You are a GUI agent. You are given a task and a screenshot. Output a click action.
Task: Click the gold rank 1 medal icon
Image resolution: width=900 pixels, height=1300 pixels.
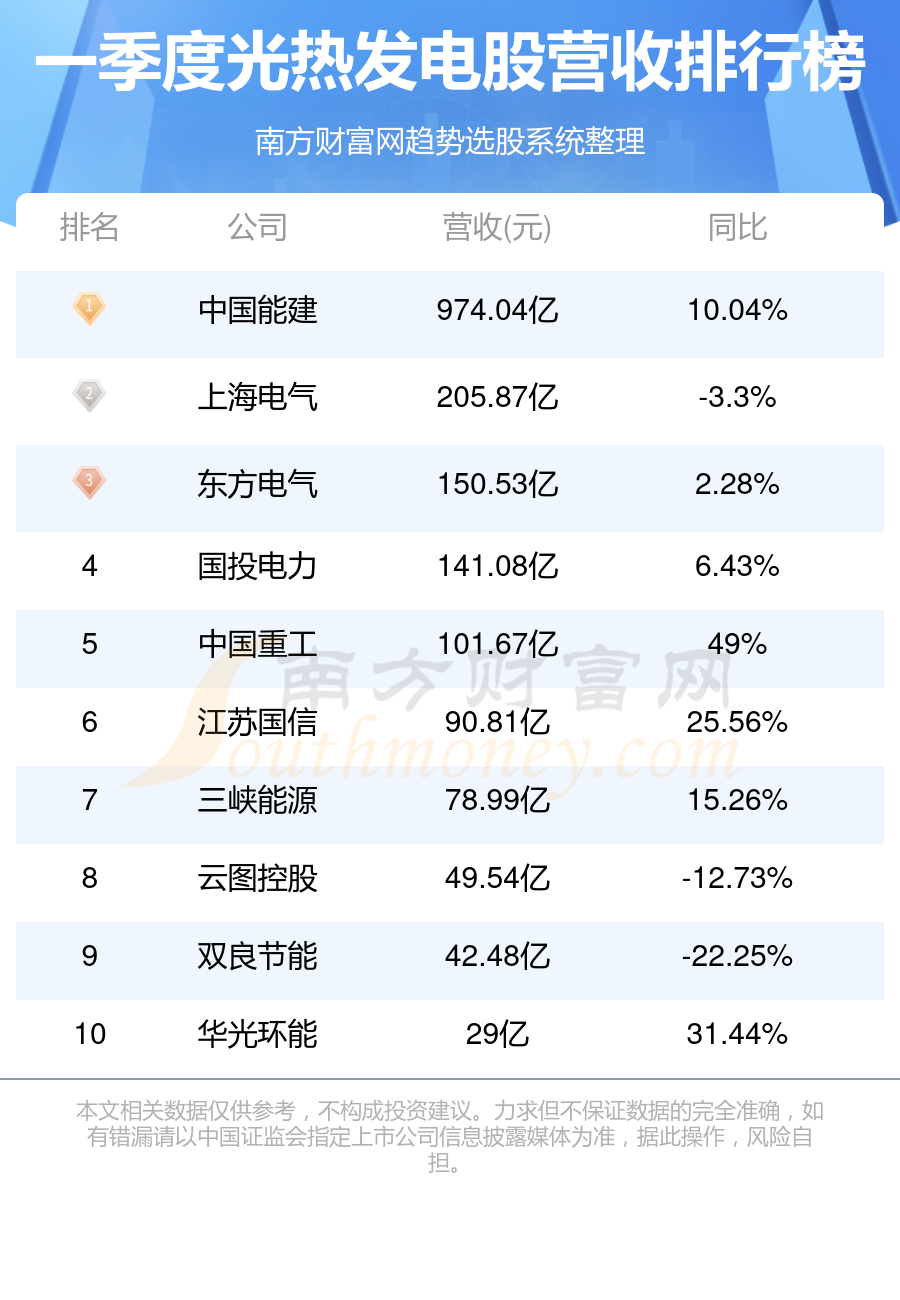[89, 309]
